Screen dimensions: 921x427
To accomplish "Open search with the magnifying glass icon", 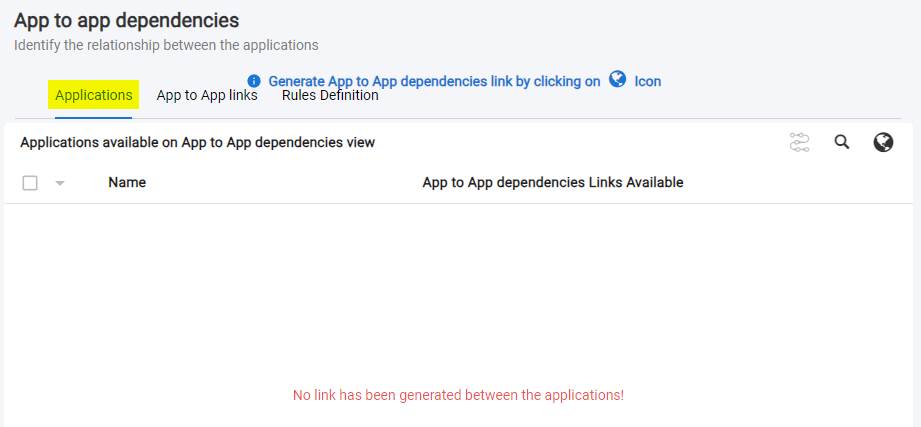I will [842, 143].
